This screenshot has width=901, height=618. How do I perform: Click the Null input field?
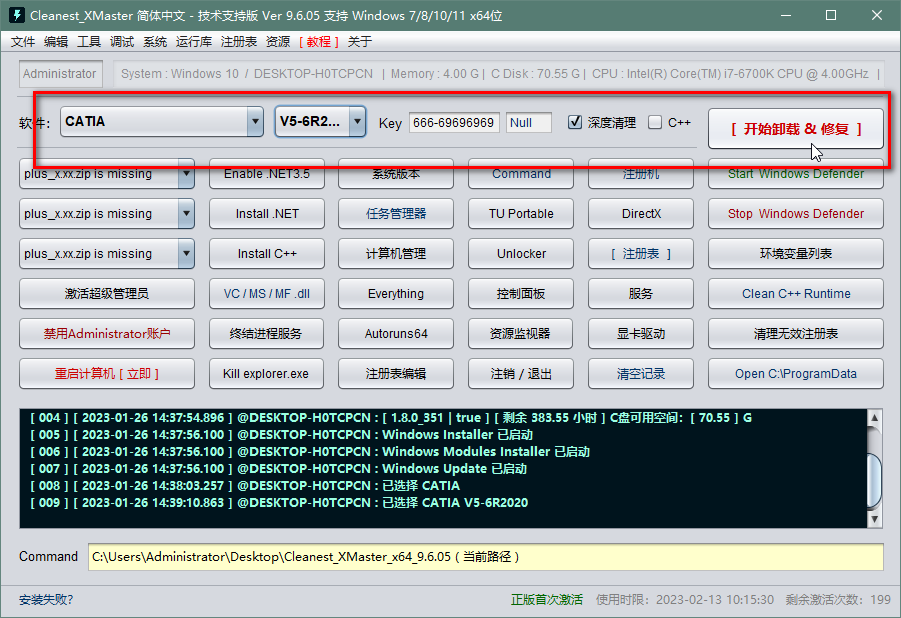(529, 122)
